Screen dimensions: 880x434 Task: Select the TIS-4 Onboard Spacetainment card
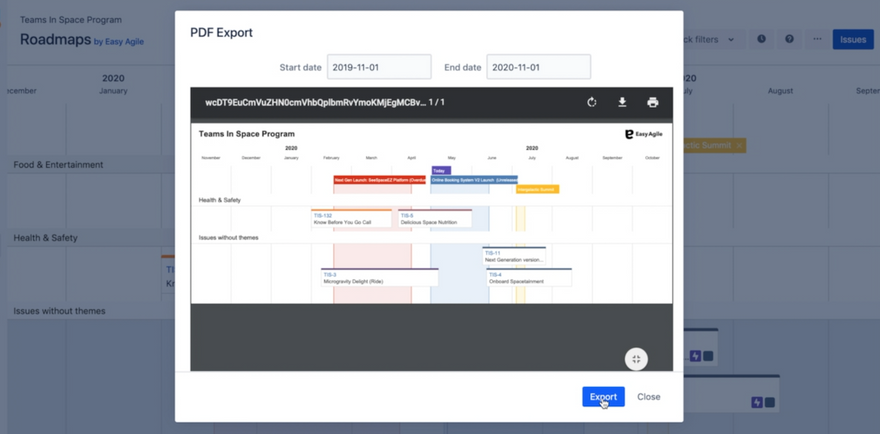pos(529,277)
